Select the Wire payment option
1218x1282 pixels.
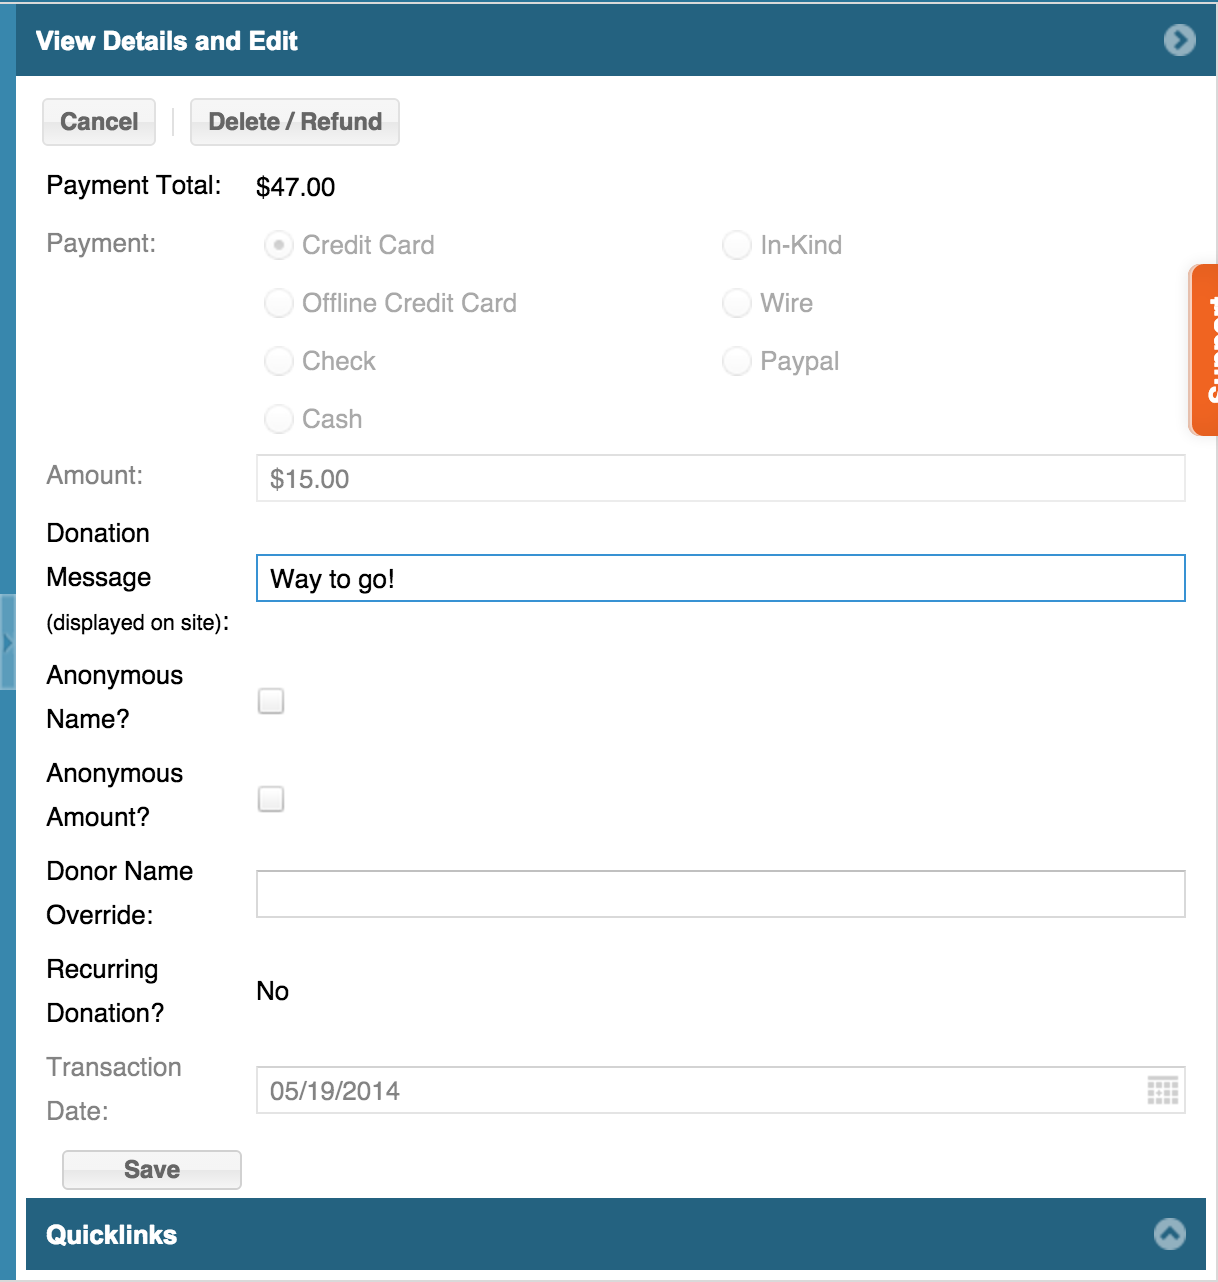pos(736,303)
